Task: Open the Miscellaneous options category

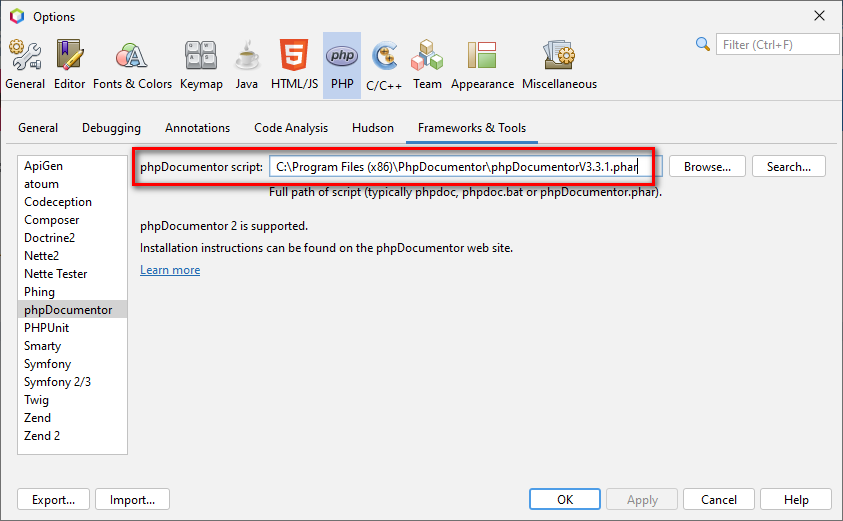Action: coord(559,65)
